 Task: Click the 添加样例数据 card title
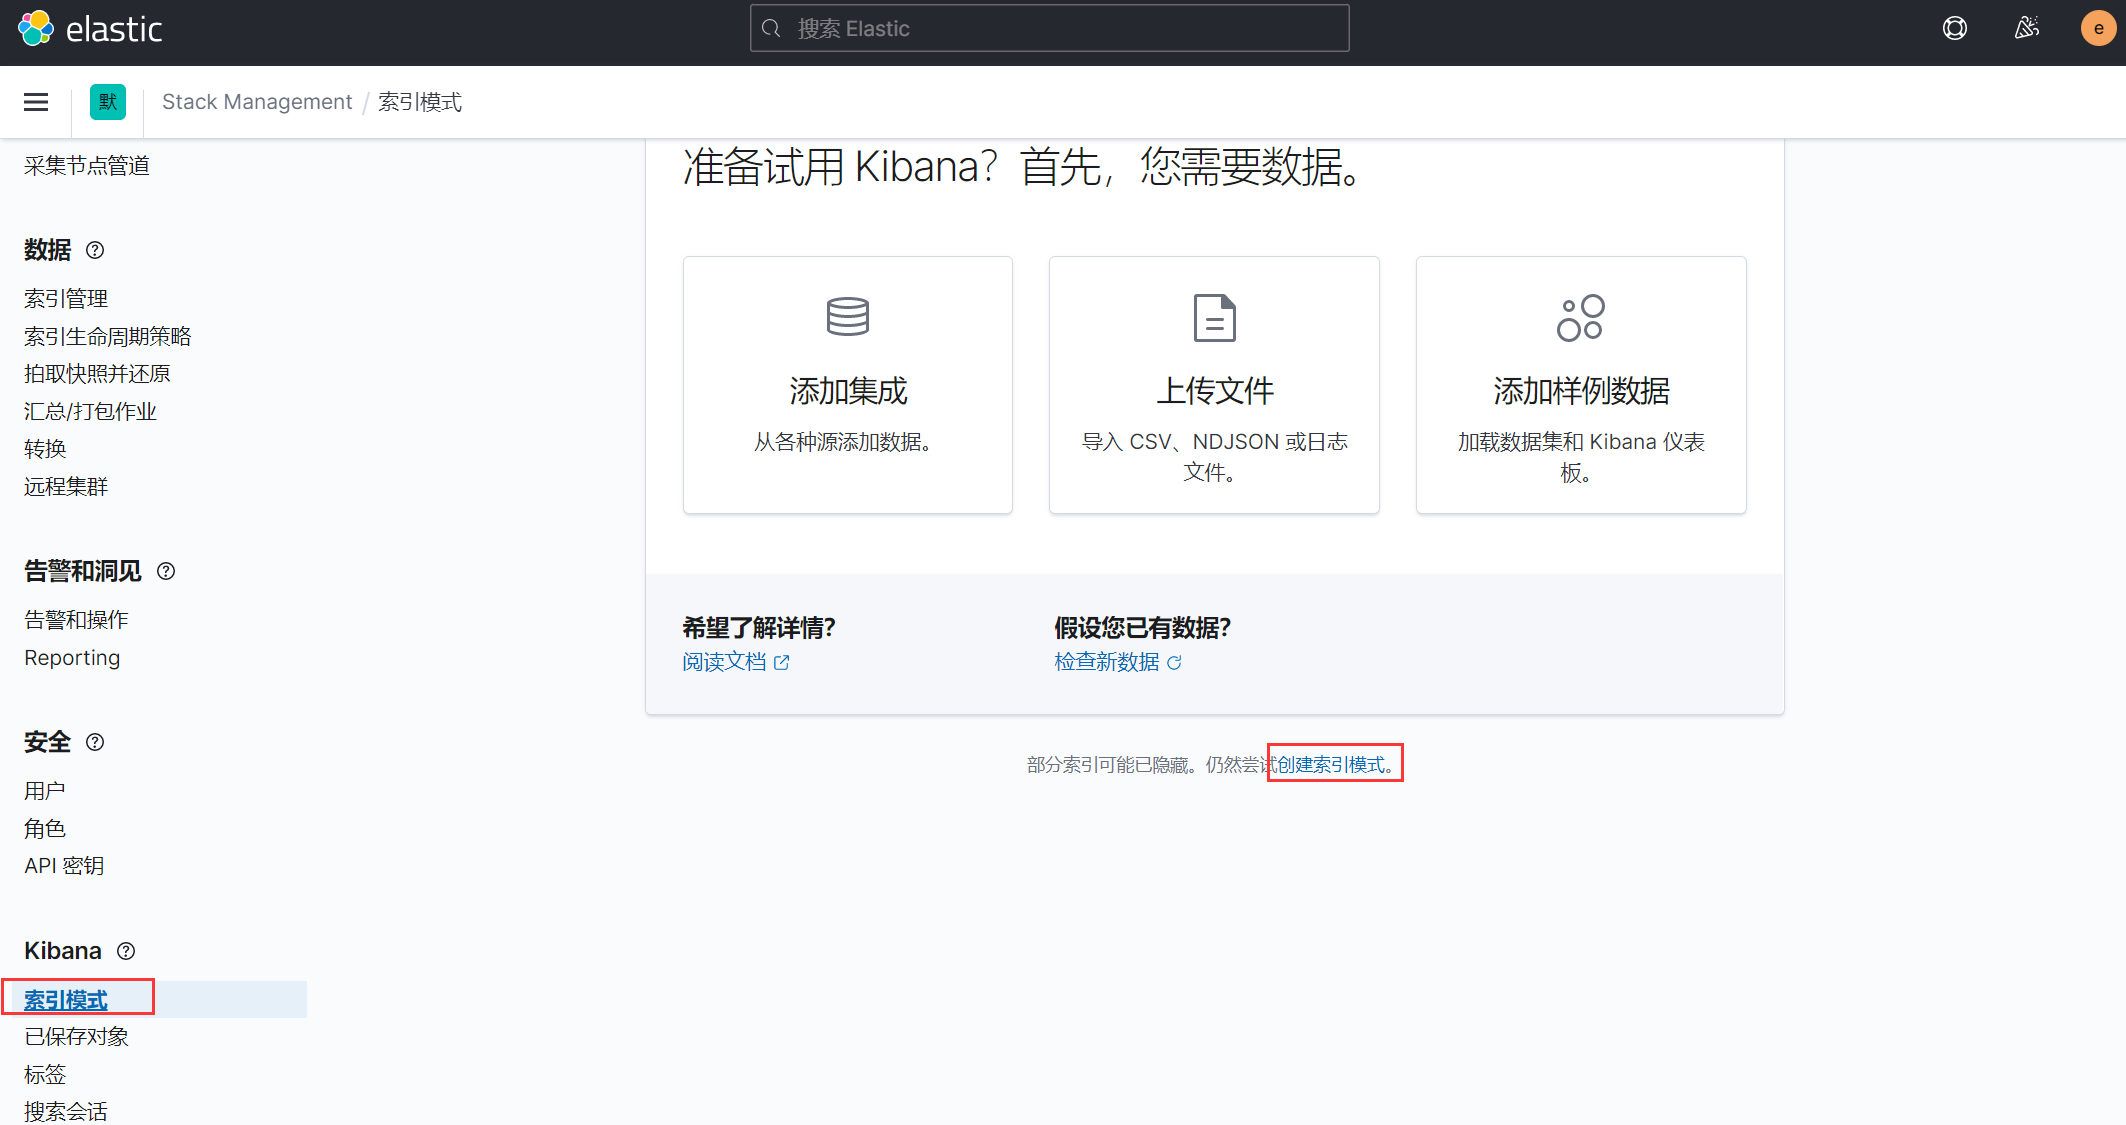click(1581, 391)
